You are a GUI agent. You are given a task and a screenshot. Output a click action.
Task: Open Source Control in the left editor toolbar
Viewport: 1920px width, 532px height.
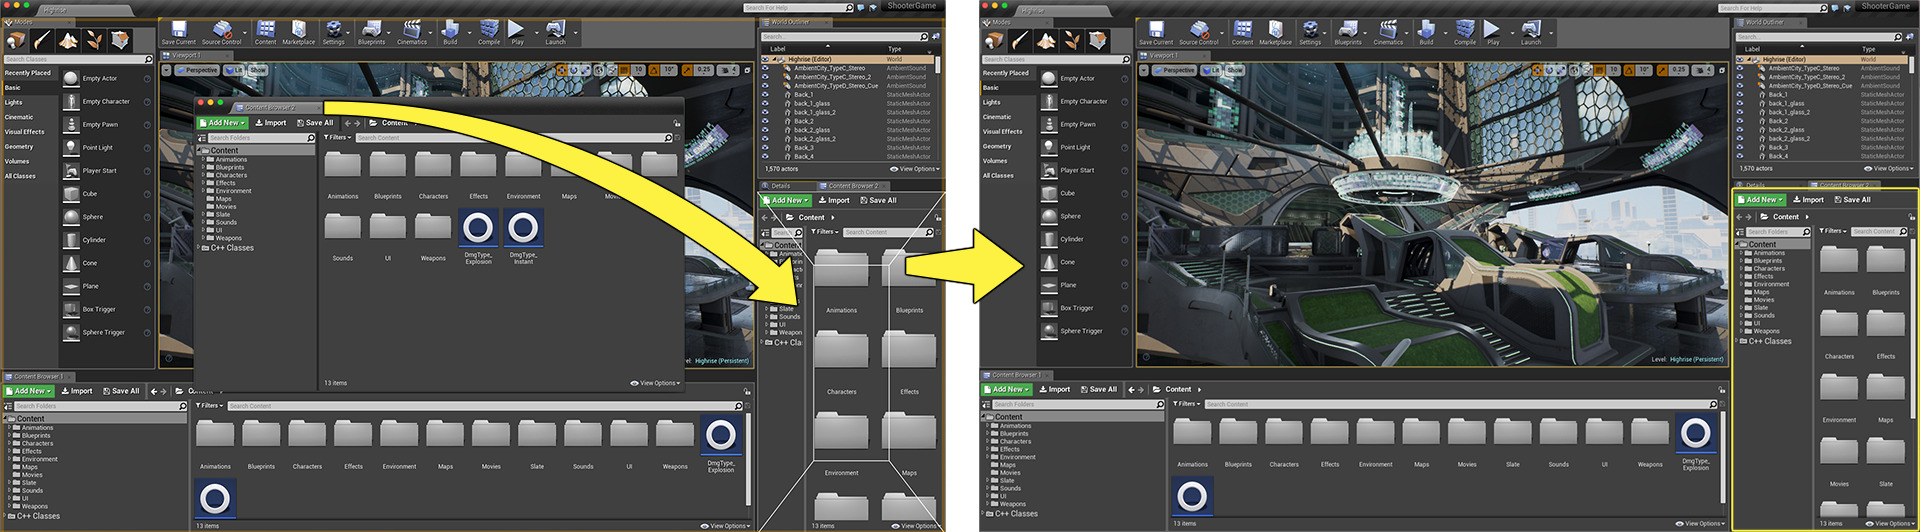point(222,32)
